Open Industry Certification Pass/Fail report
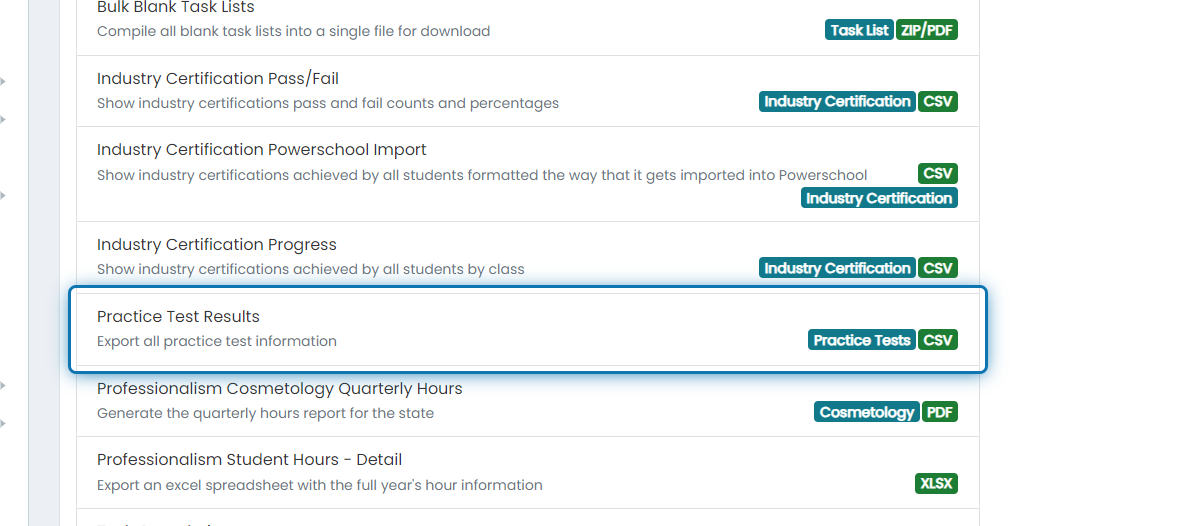 click(527, 91)
